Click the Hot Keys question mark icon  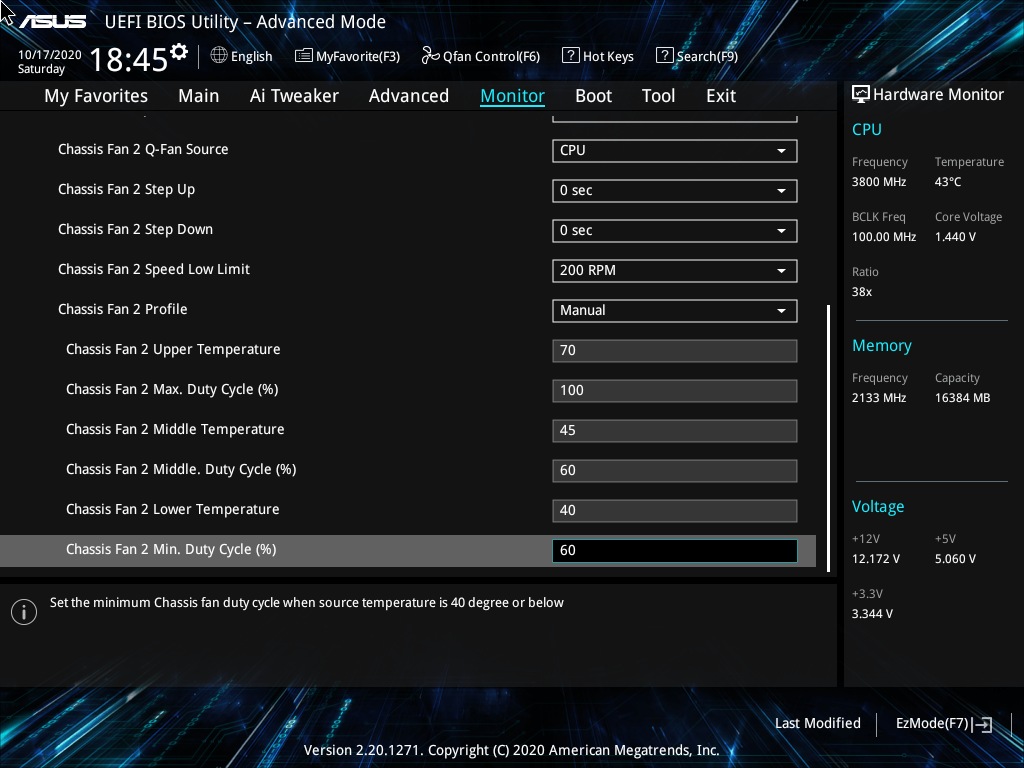(570, 56)
